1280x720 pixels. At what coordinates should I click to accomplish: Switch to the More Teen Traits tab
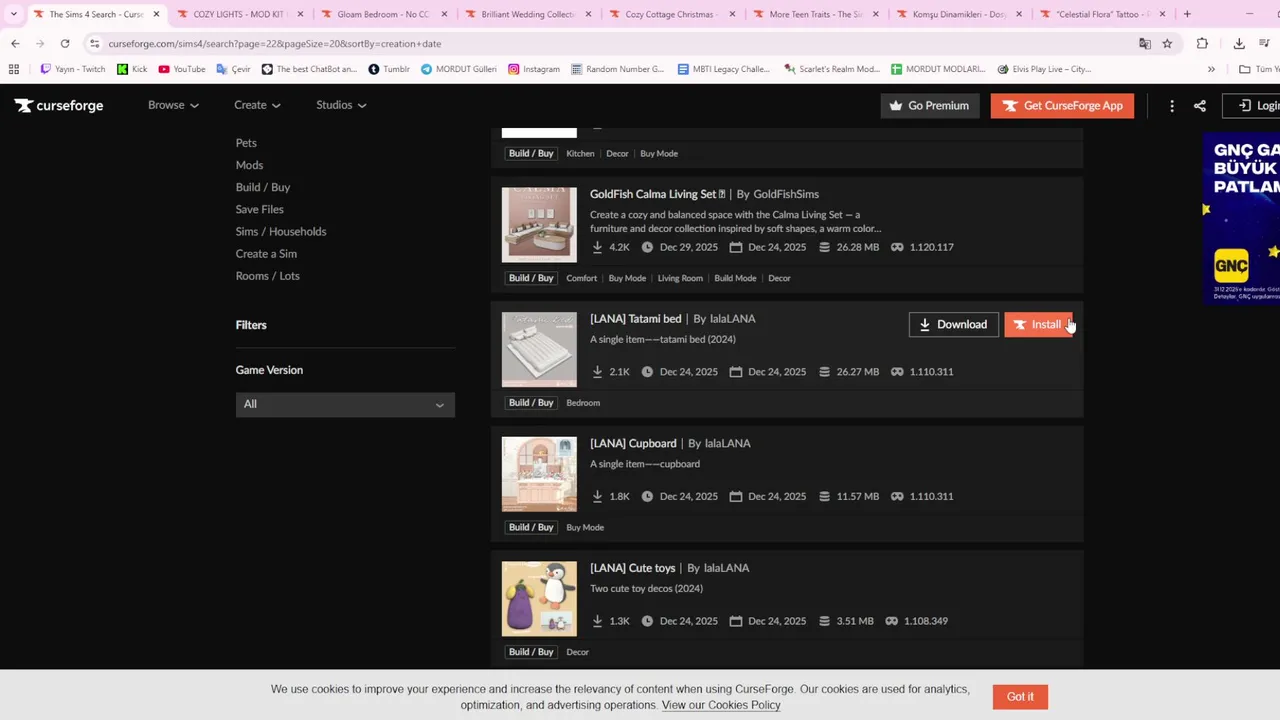[x=814, y=14]
